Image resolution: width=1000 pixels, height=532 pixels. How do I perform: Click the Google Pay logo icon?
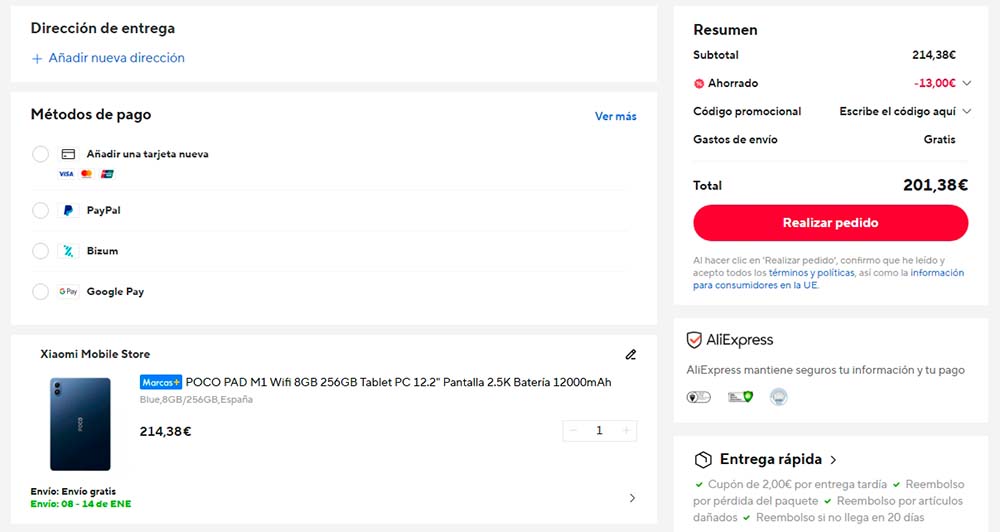[x=68, y=292]
